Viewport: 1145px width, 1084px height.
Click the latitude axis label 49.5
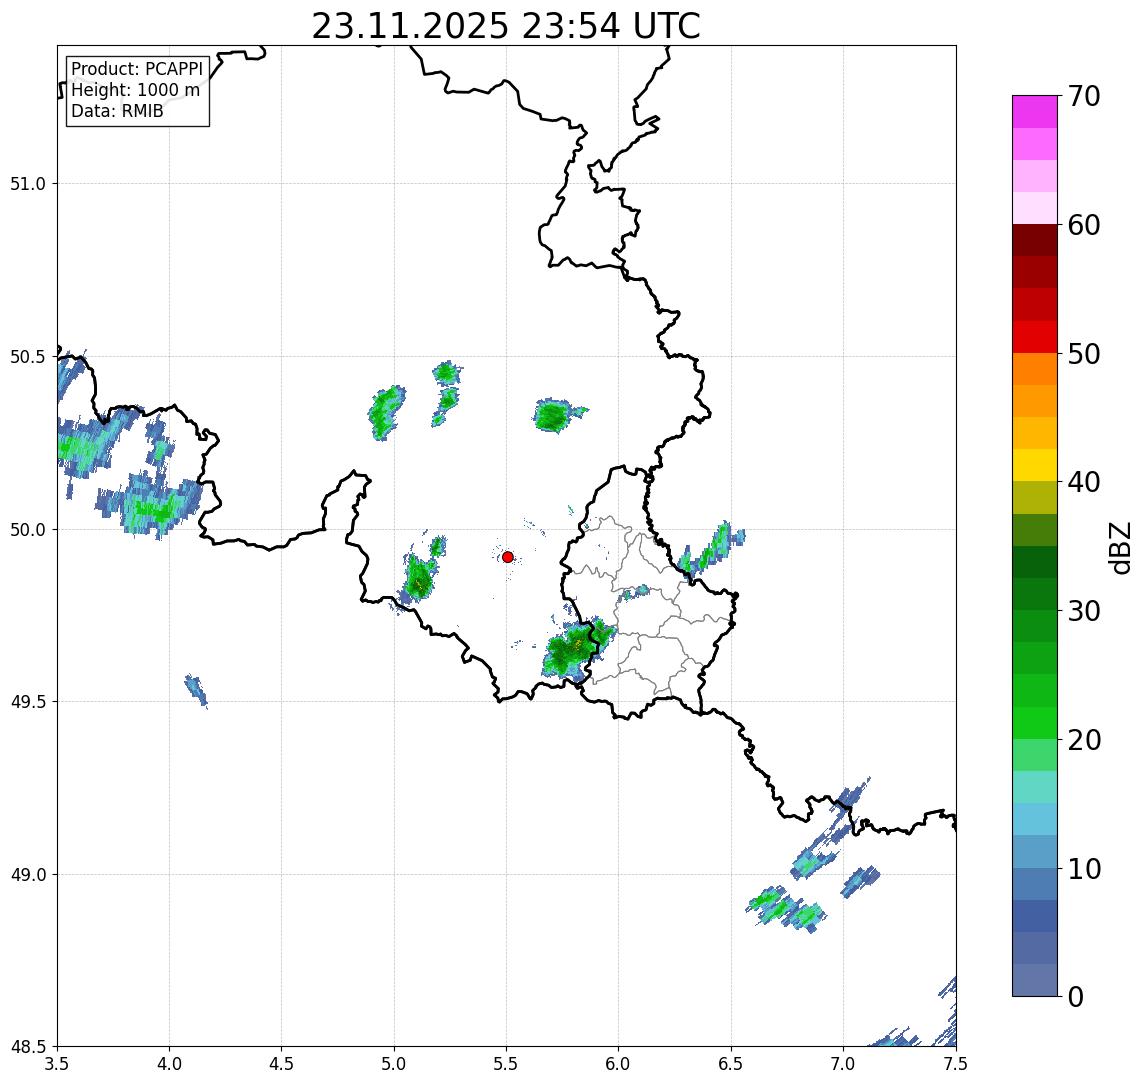point(28,702)
